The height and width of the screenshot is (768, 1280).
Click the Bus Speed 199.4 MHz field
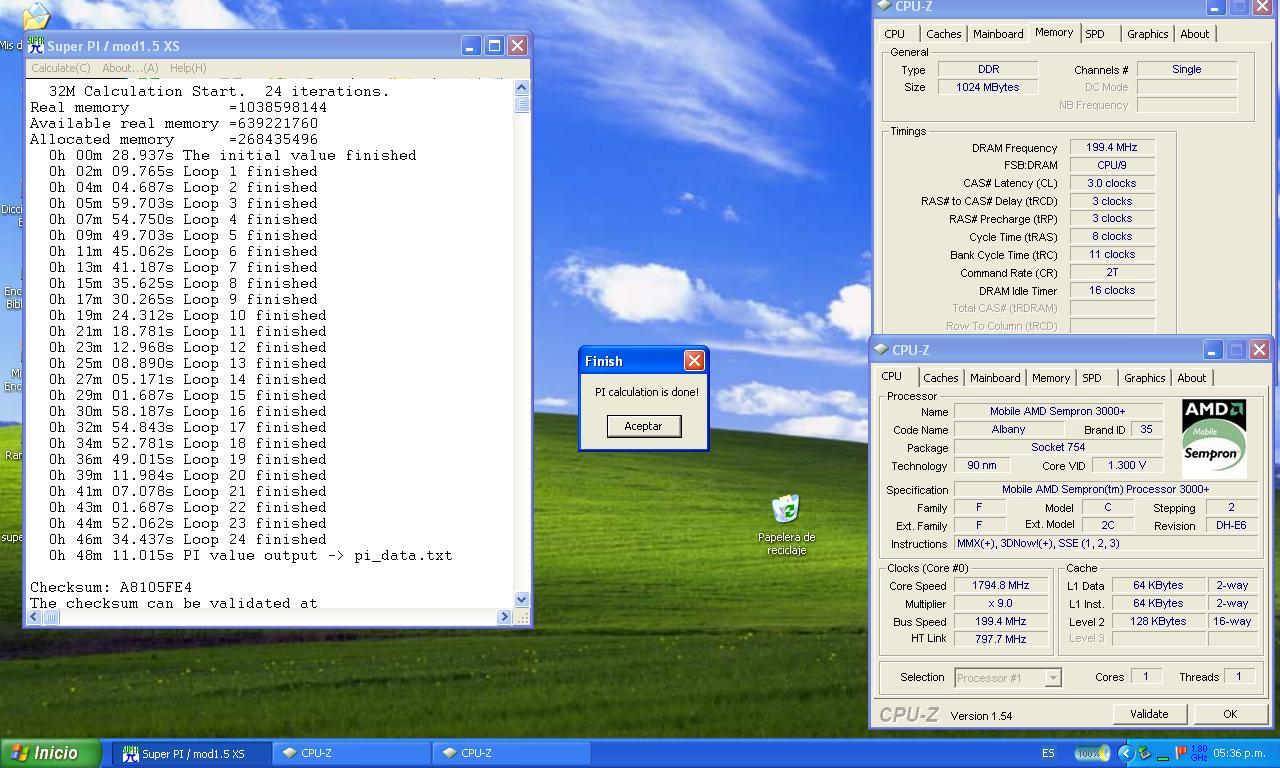[x=1000, y=621]
